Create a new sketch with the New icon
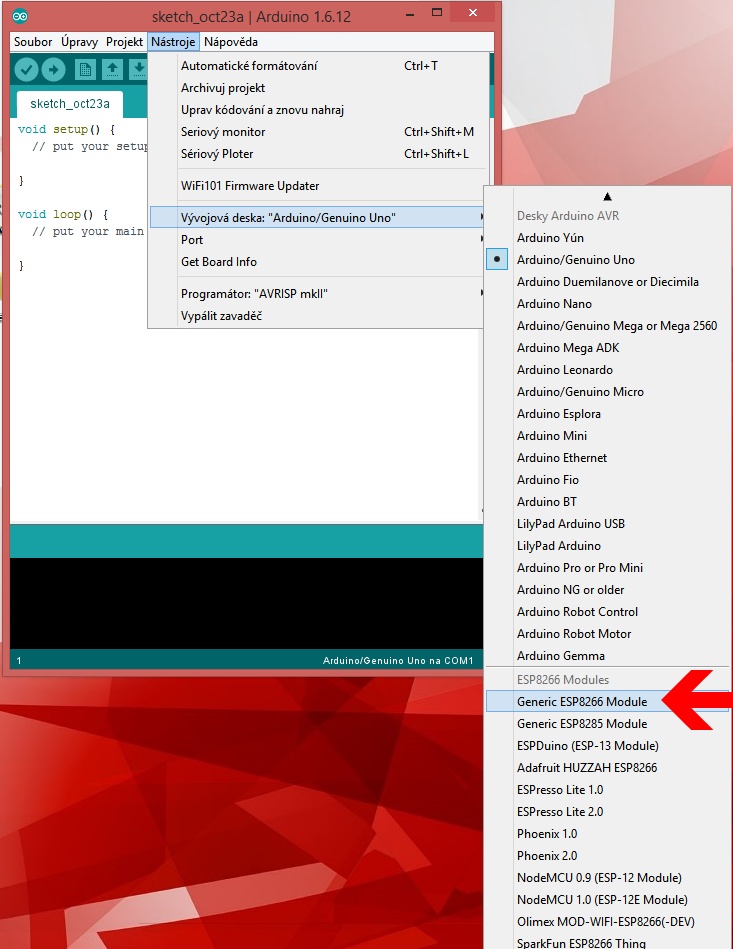This screenshot has width=733, height=949. point(85,69)
